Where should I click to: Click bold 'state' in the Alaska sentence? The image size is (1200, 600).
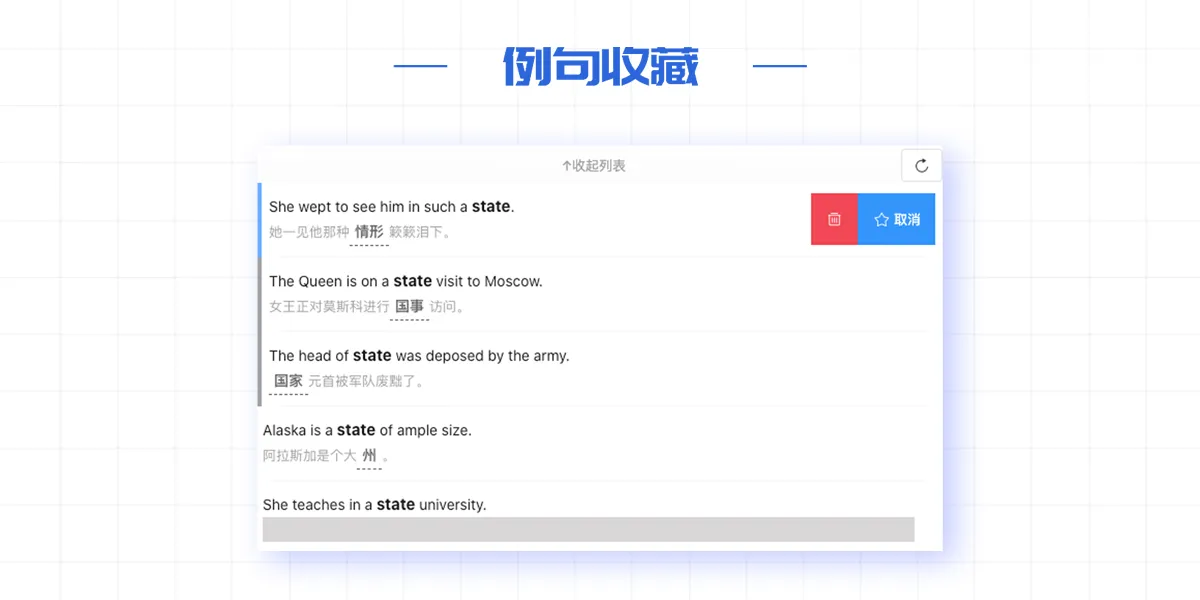click(356, 430)
